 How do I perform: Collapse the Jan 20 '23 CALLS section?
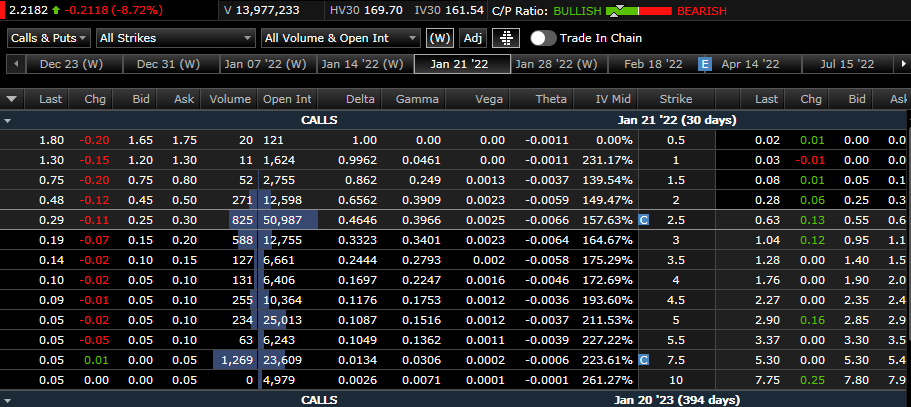pyautogui.click(x=8, y=401)
